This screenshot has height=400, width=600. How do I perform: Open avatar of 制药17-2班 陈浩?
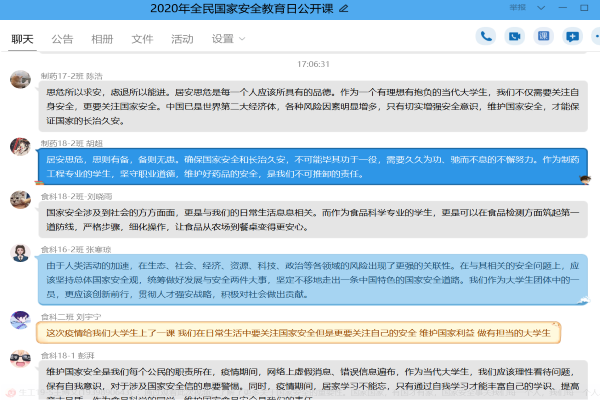click(x=20, y=79)
